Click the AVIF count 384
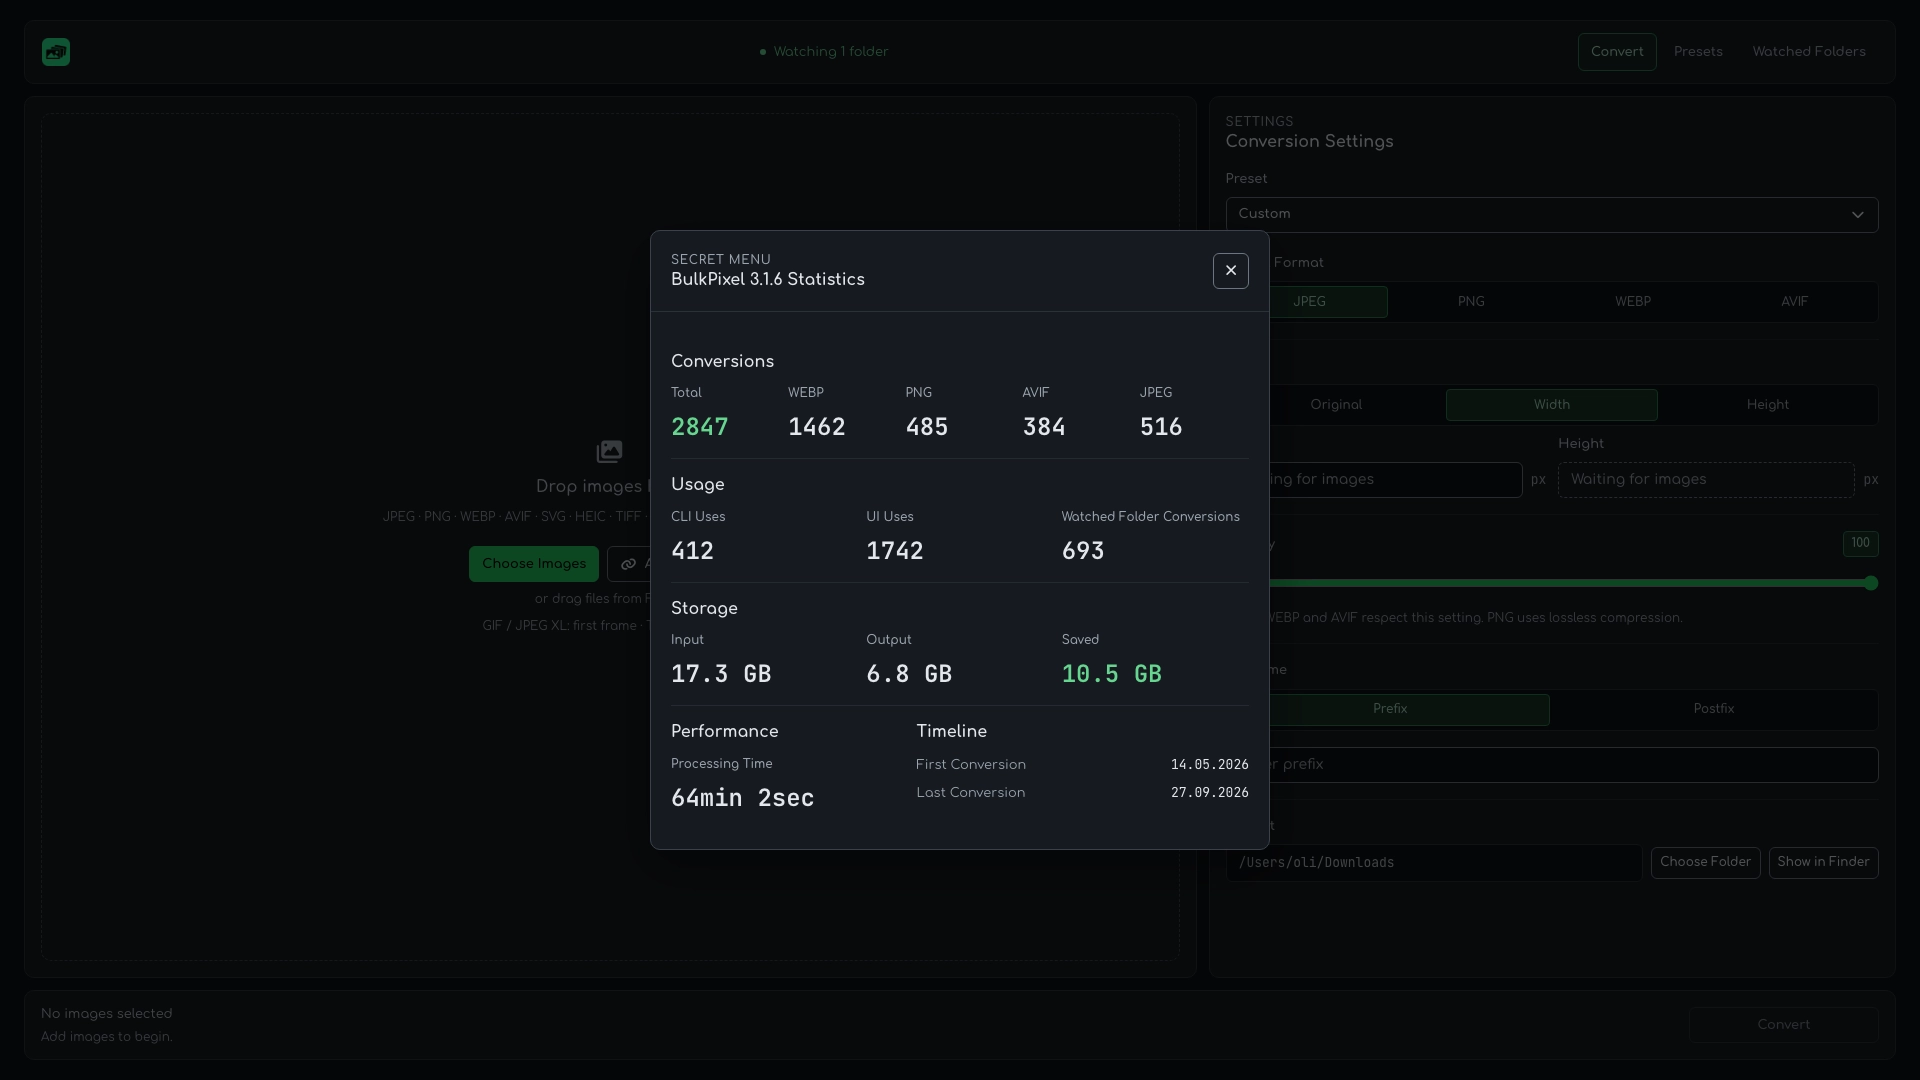Viewport: 1920px width, 1080px height. tap(1044, 428)
